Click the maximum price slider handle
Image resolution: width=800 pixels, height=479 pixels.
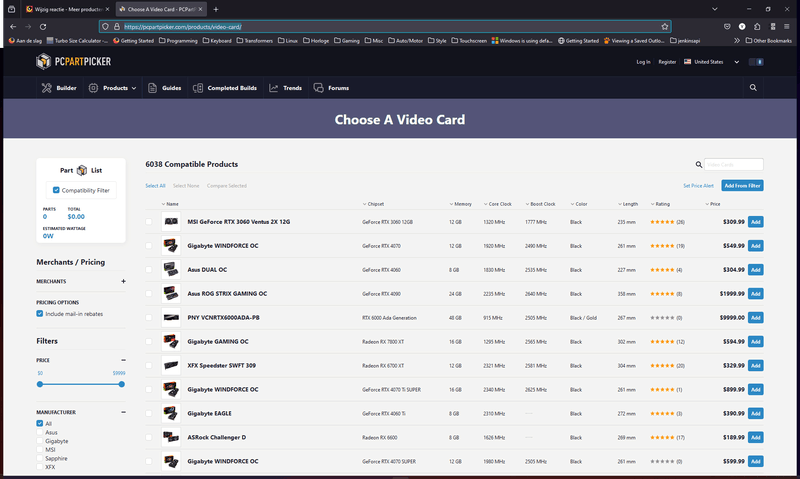pyautogui.click(x=121, y=384)
